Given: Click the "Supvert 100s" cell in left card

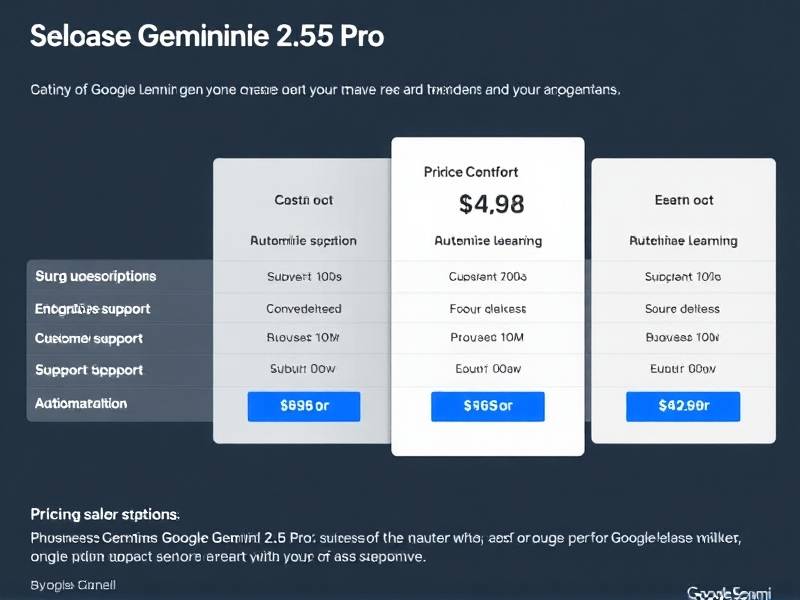Looking at the screenshot, I should click(304, 276).
